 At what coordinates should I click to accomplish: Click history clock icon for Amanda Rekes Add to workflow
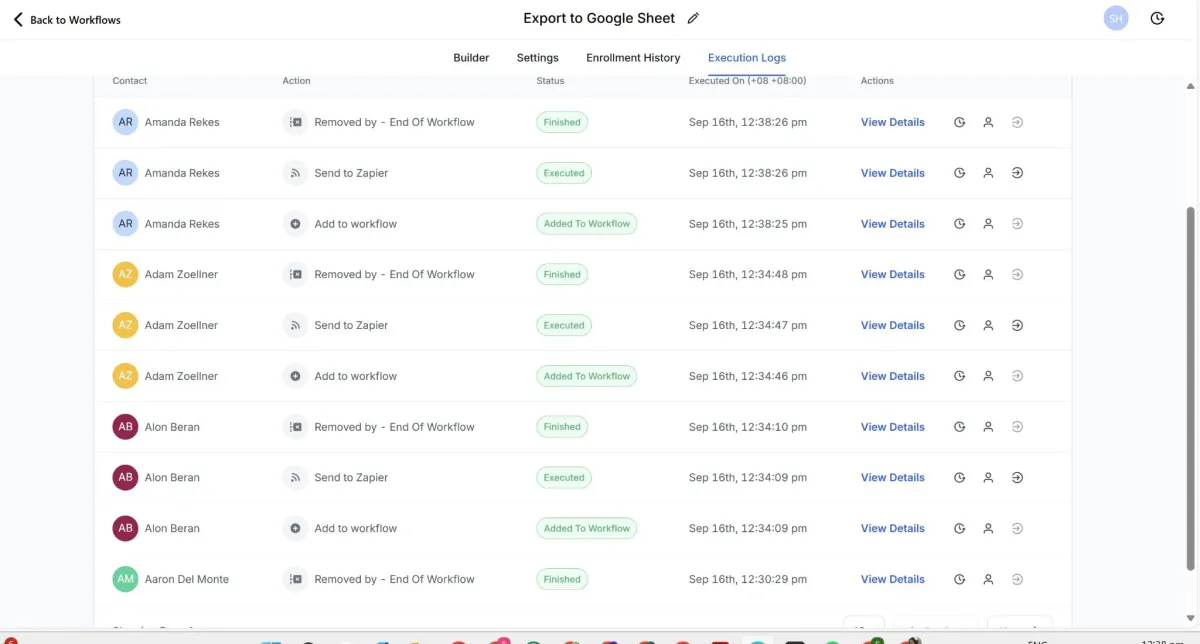[959, 224]
